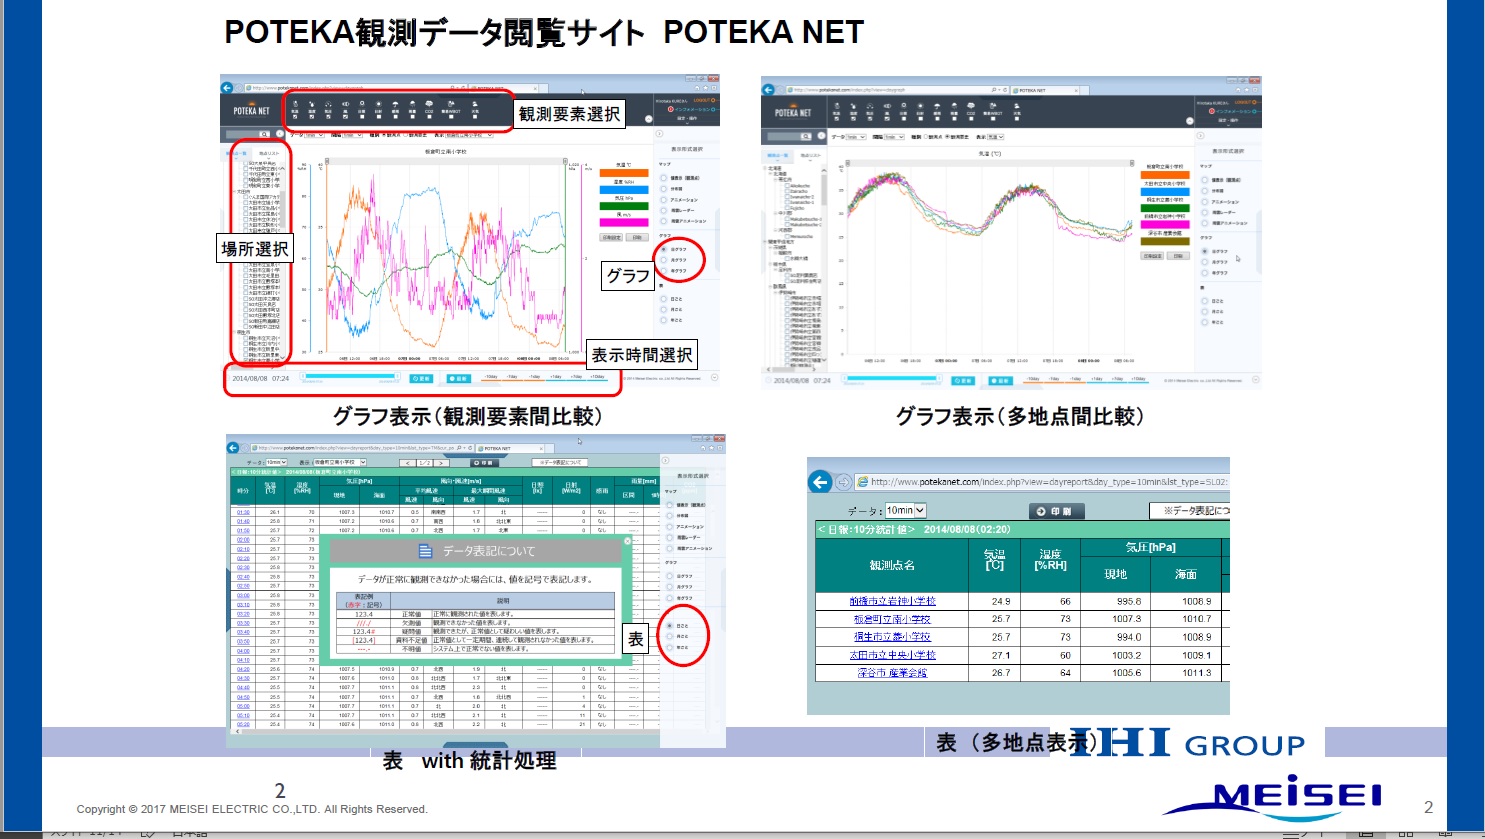Click CO2 element icon in top-left graph

click(x=429, y=106)
